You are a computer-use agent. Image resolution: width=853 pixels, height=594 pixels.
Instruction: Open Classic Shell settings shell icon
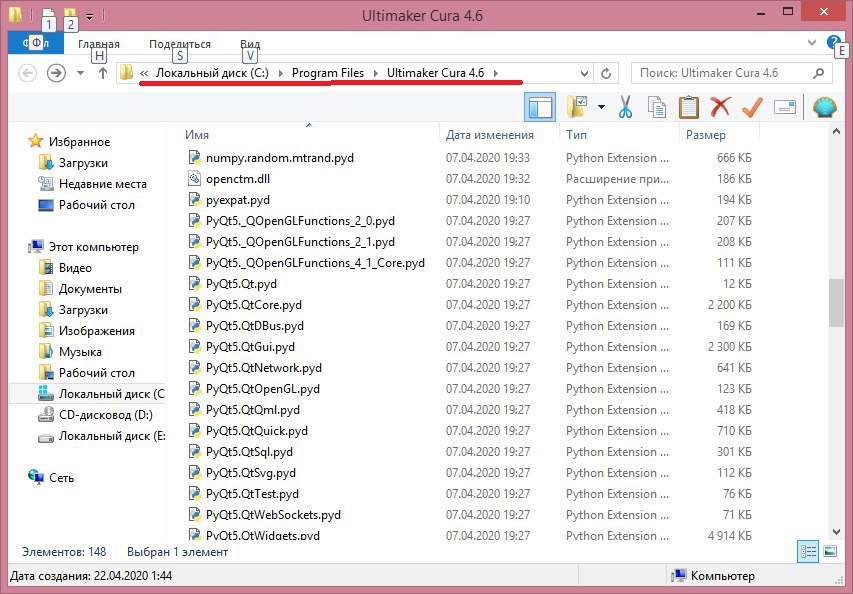pyautogui.click(x=825, y=107)
